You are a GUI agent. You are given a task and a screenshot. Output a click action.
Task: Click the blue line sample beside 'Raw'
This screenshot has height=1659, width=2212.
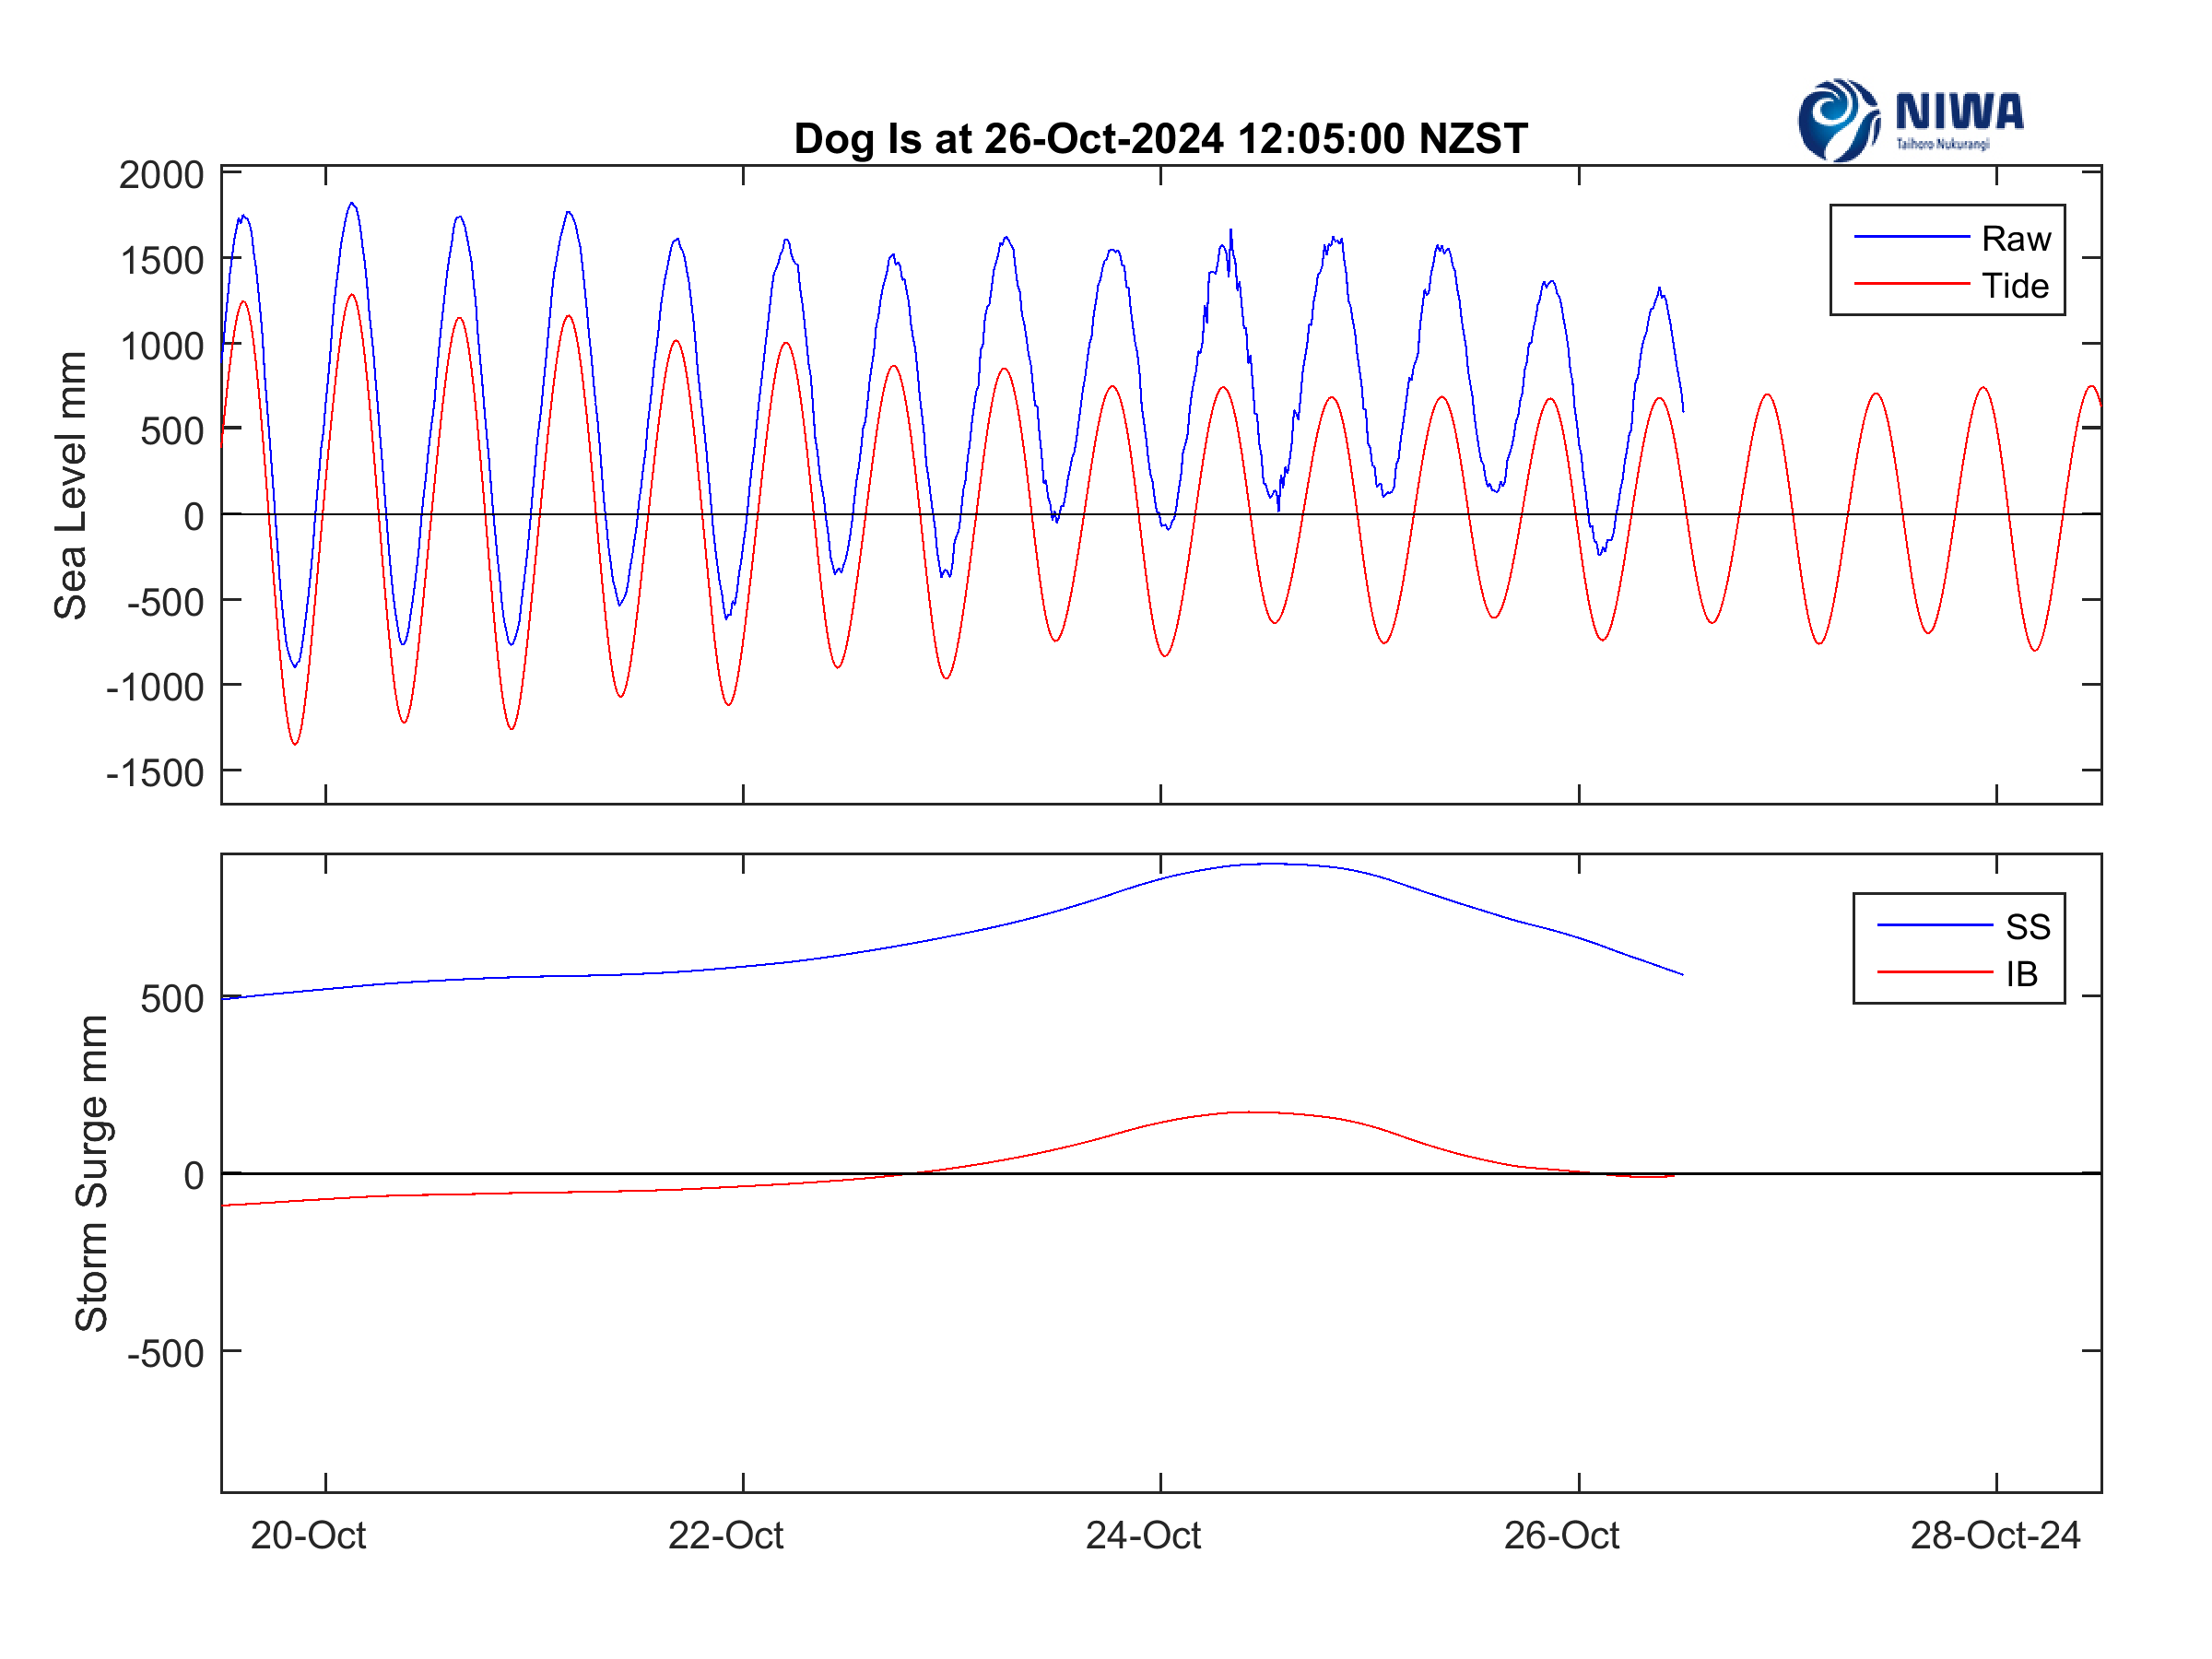point(1911,237)
